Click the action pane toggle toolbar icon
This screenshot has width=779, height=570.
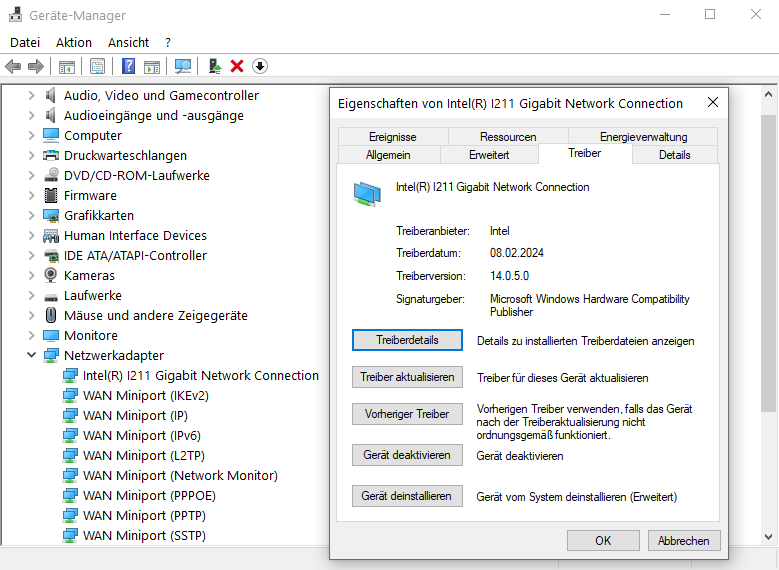pos(152,66)
